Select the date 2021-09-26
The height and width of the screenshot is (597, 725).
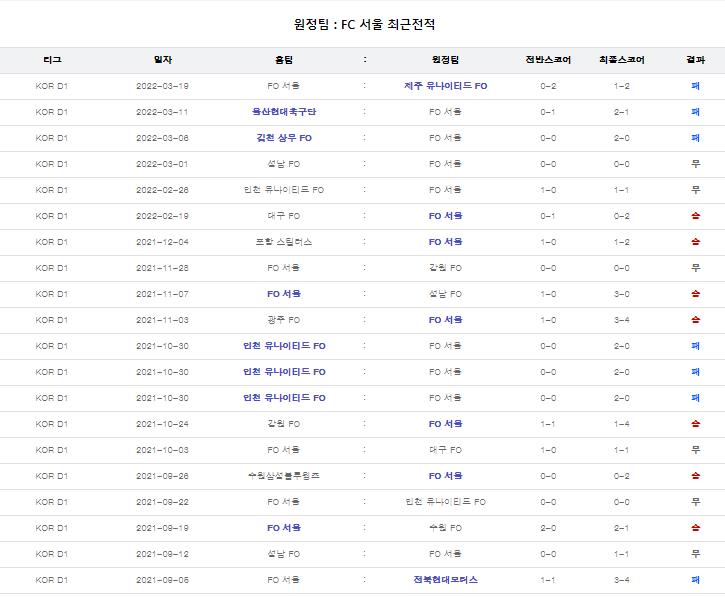point(162,476)
